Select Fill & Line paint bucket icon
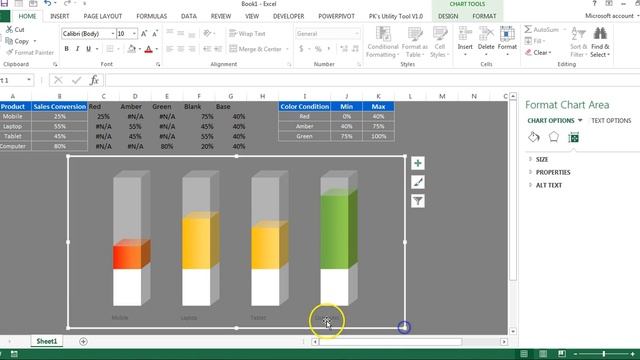 [x=534, y=137]
